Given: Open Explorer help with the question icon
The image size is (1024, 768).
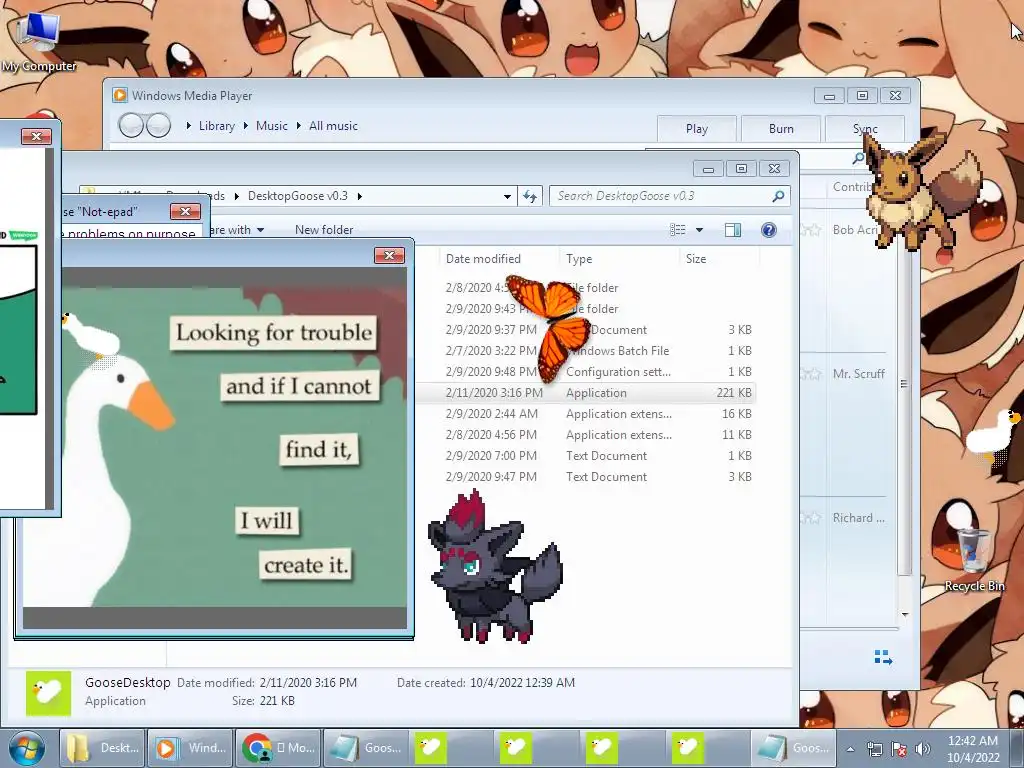Looking at the screenshot, I should pos(769,230).
